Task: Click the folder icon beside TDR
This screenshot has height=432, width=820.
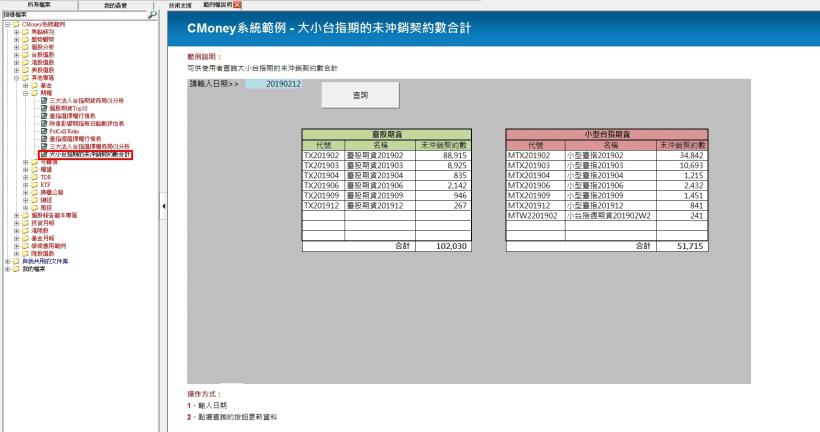Action: (x=35, y=177)
